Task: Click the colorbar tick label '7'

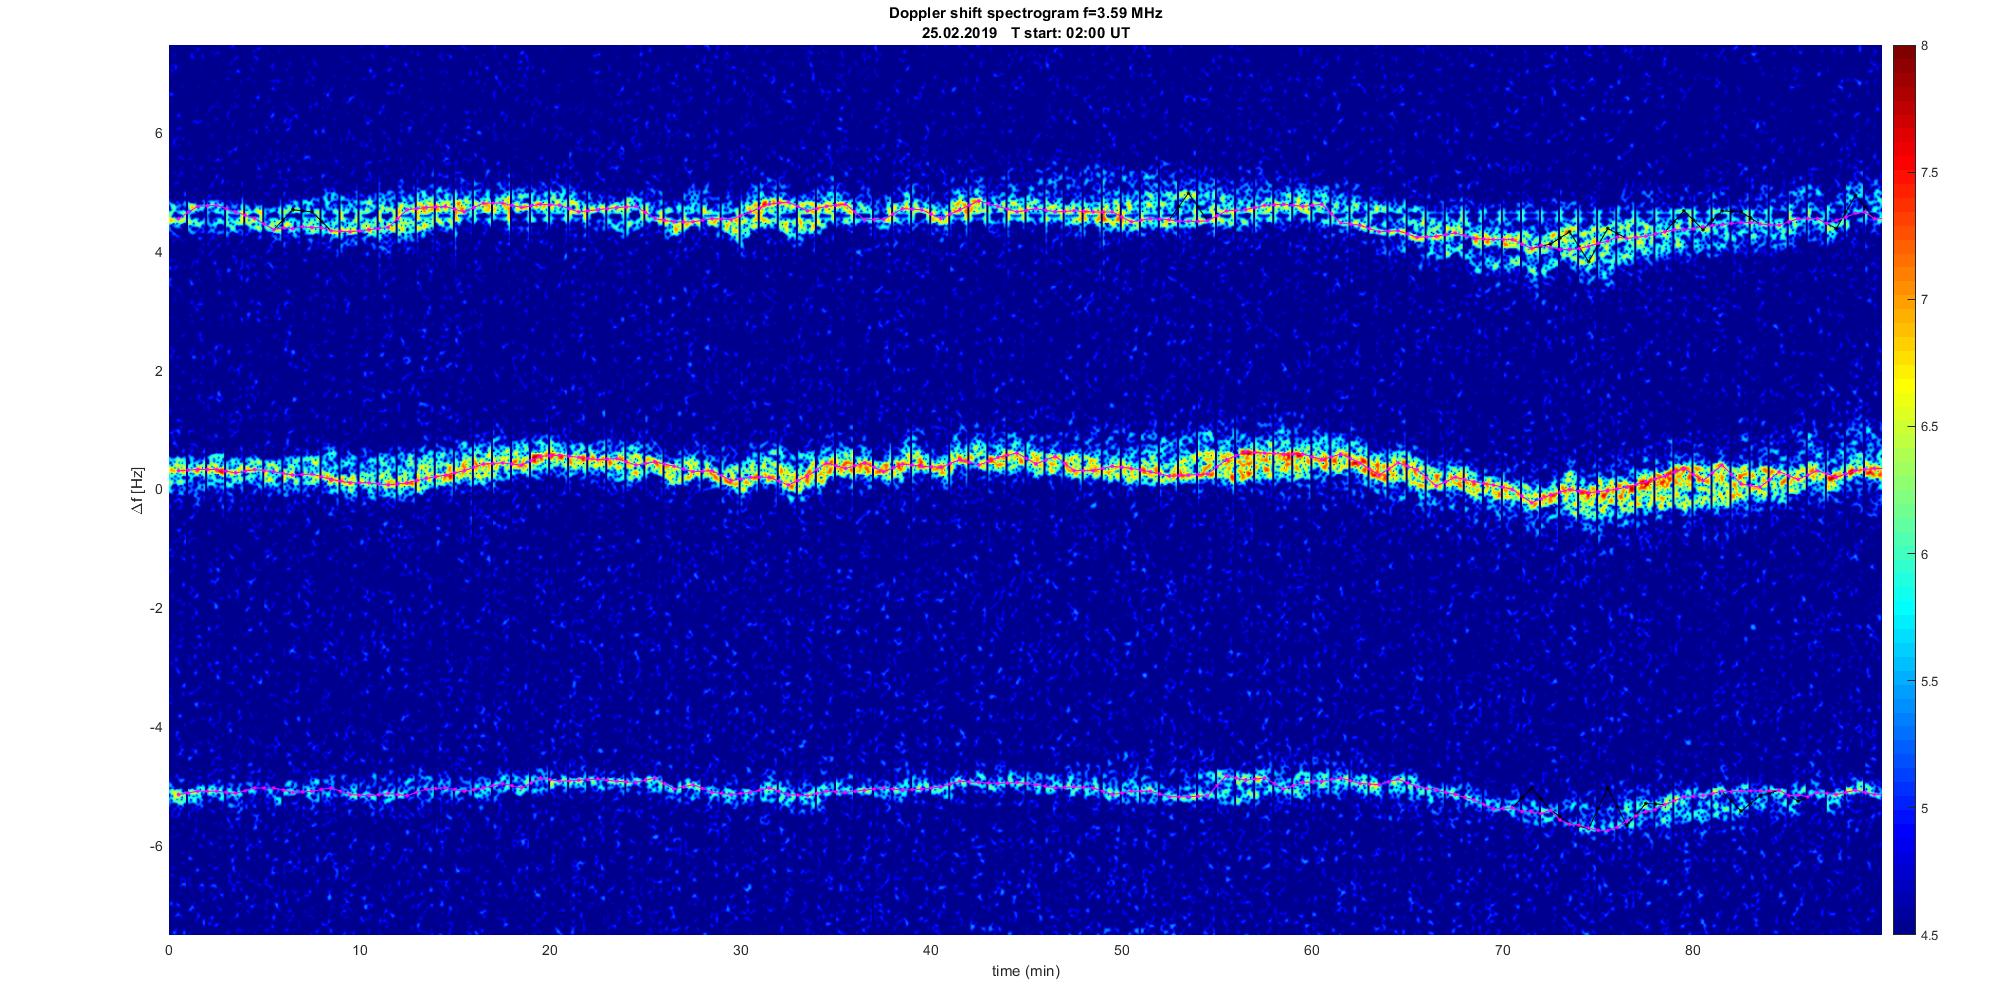Action: point(1925,300)
